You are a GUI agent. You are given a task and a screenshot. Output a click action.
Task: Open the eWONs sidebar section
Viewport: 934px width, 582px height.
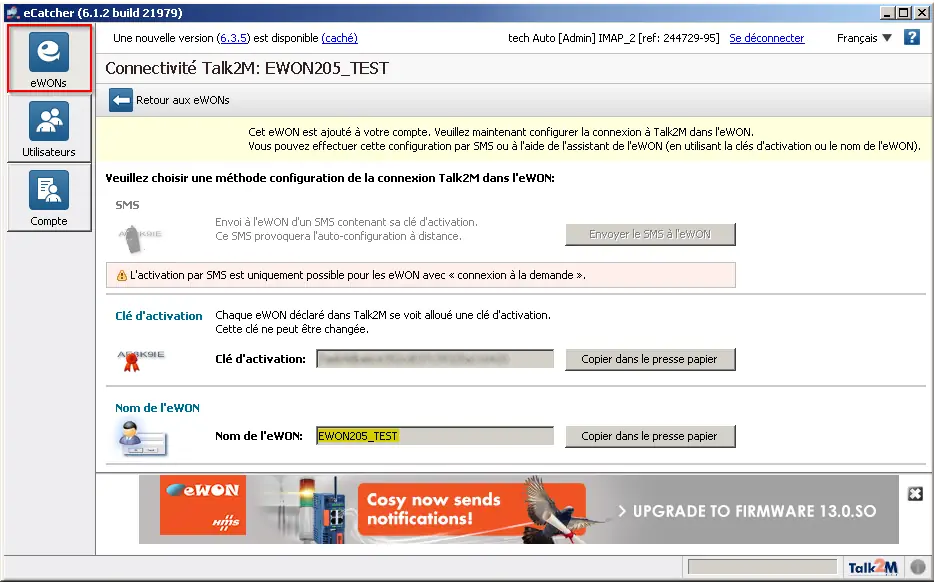point(49,58)
